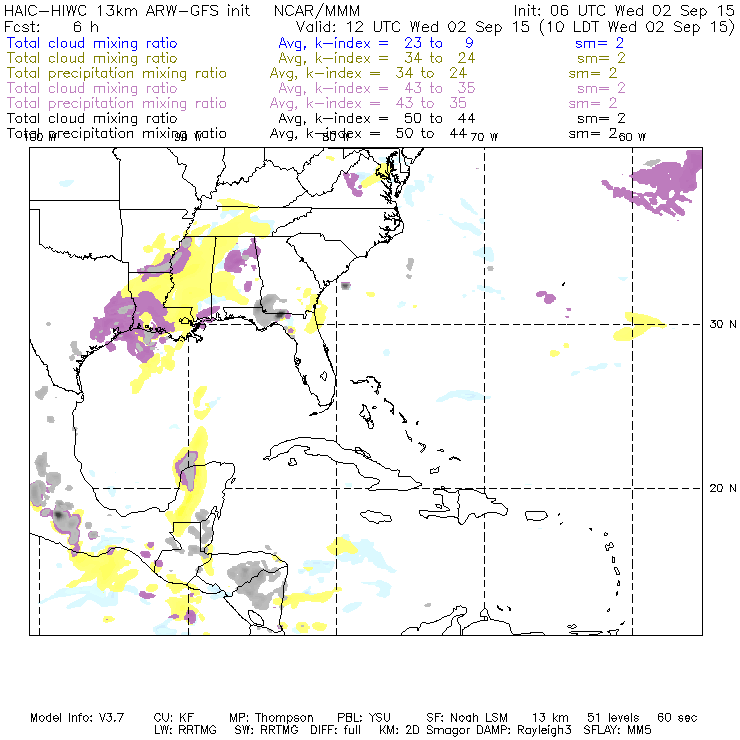Click the "60 W" longitude label
The image size is (740, 740).
pos(632,137)
